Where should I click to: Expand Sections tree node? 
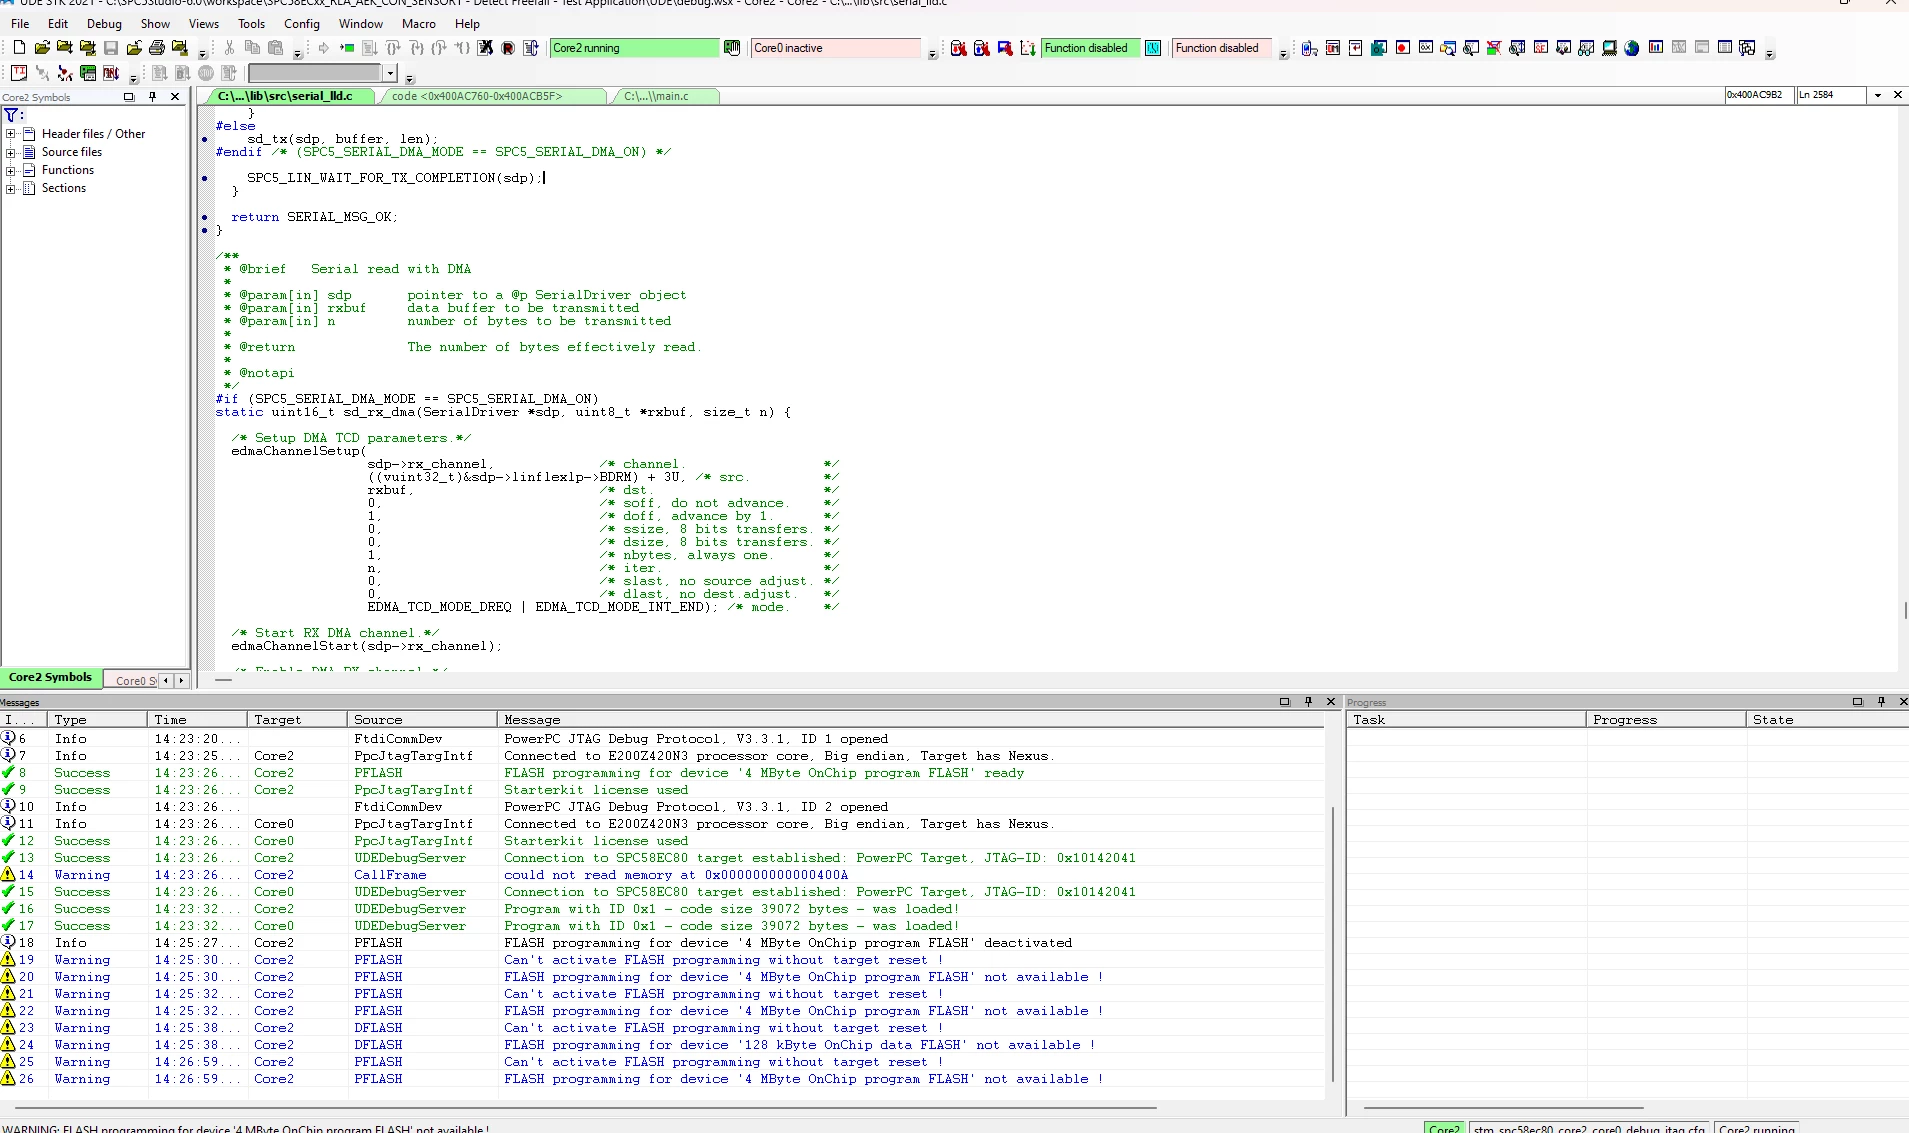point(11,188)
